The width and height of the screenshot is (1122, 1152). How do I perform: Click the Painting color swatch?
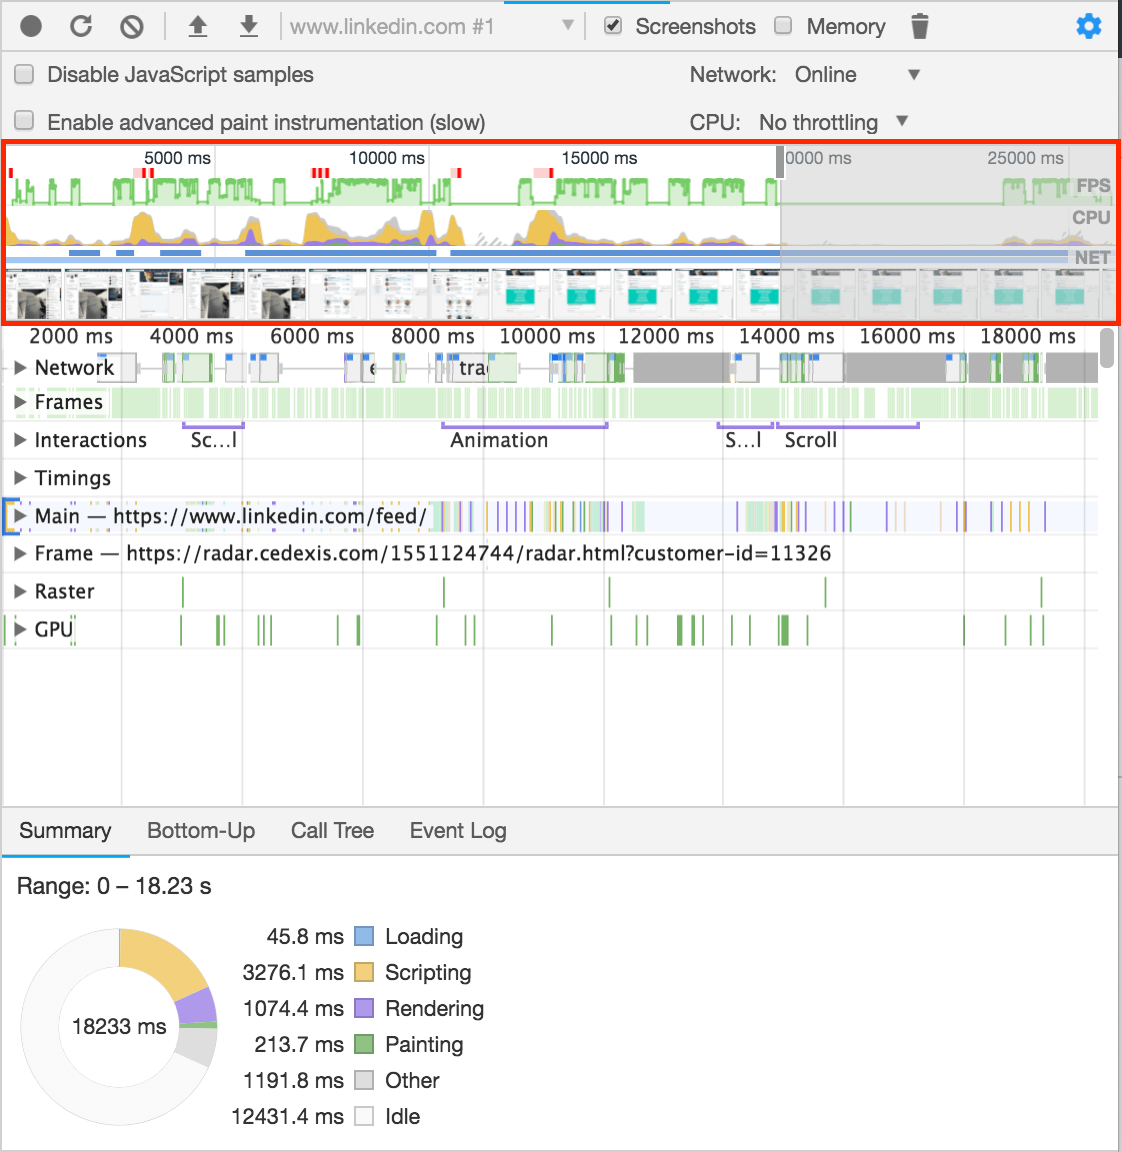click(x=364, y=1044)
